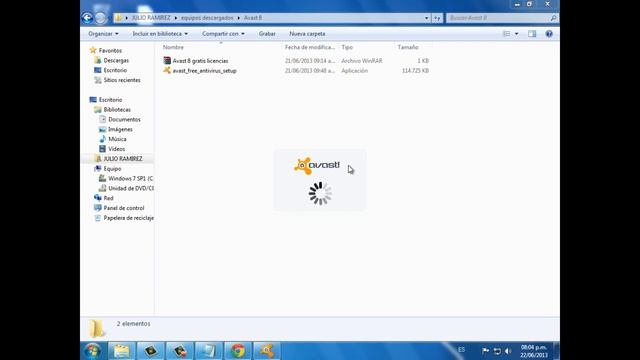The image size is (640, 360).
Task: Open the Música library
Action: pos(117,139)
